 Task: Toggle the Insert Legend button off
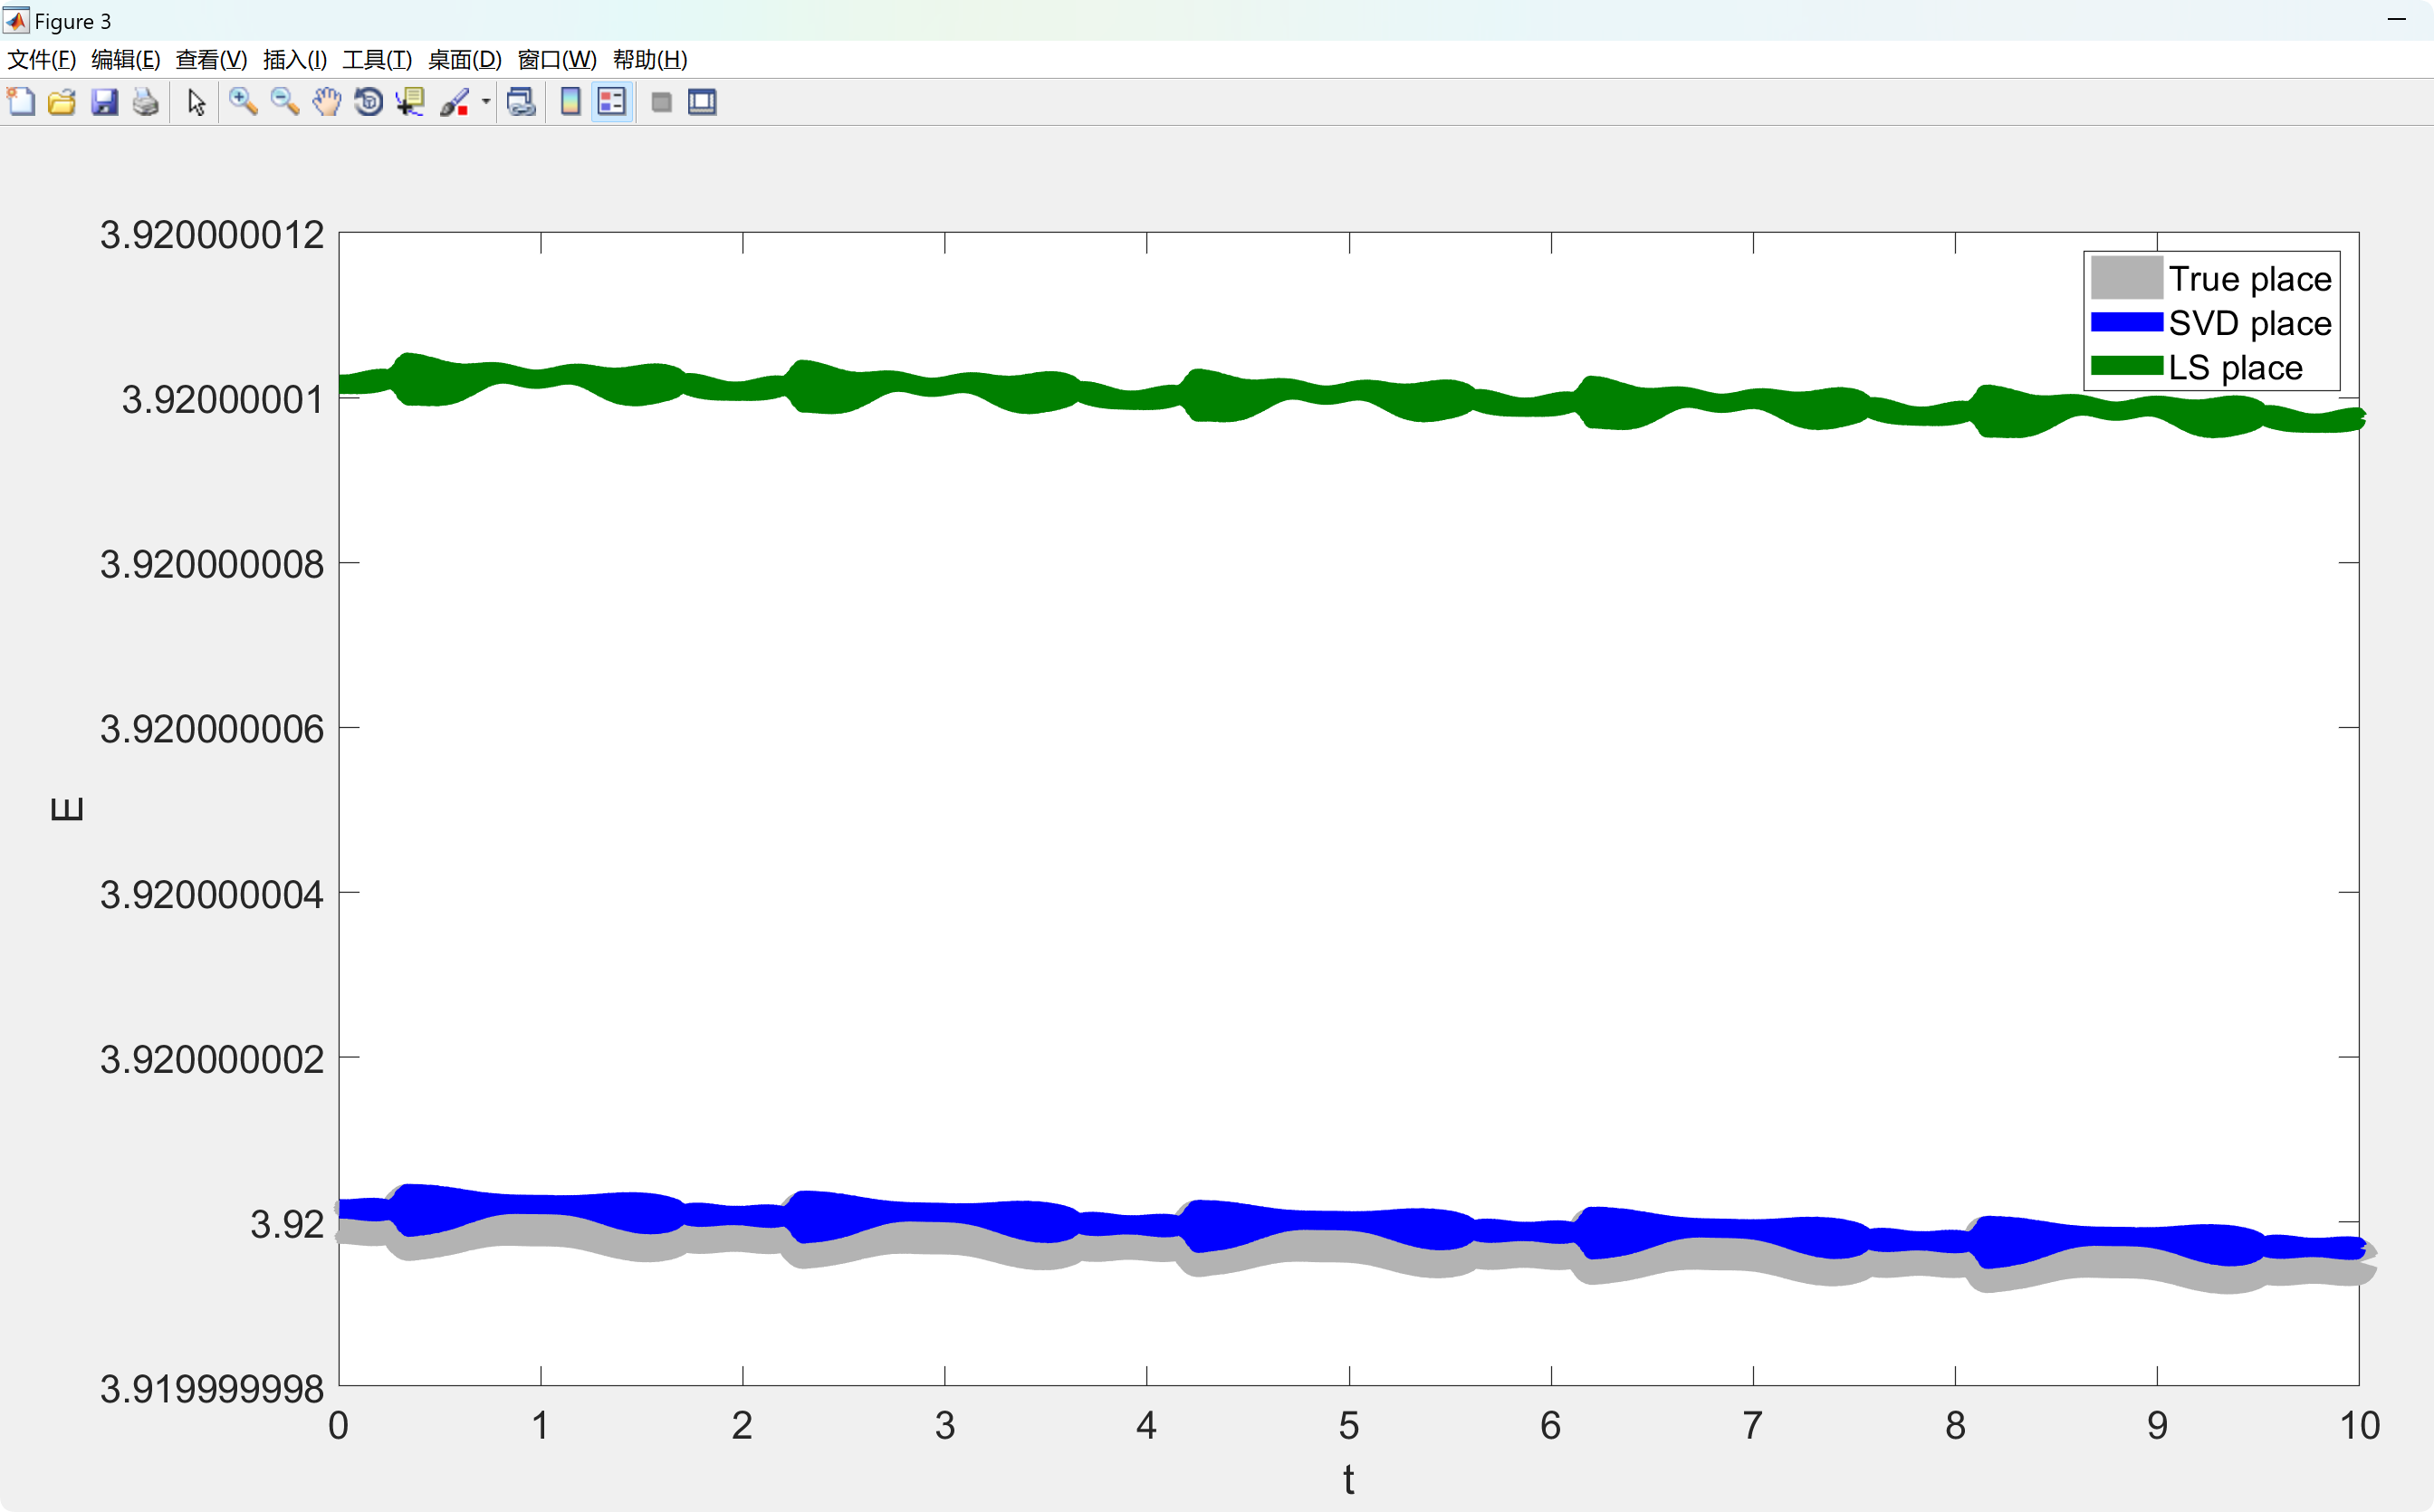(x=612, y=102)
